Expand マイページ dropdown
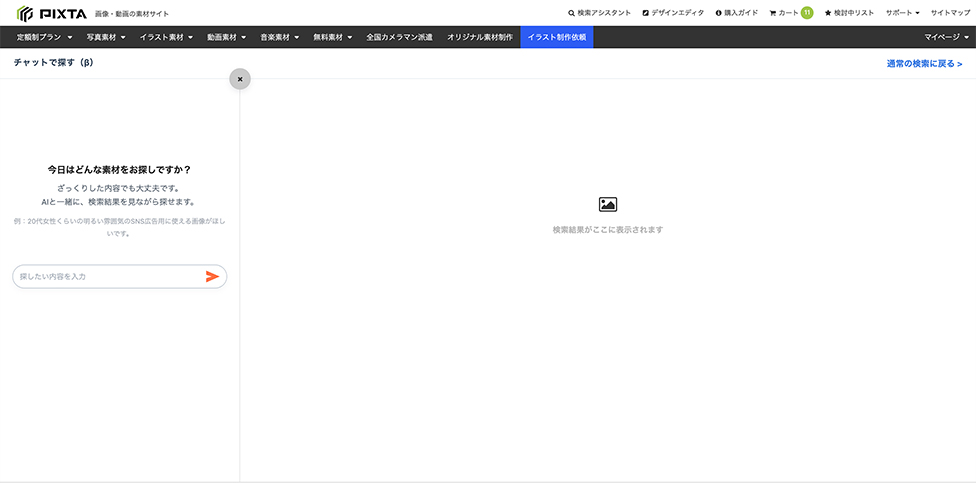Image resolution: width=976 pixels, height=483 pixels. point(946,37)
